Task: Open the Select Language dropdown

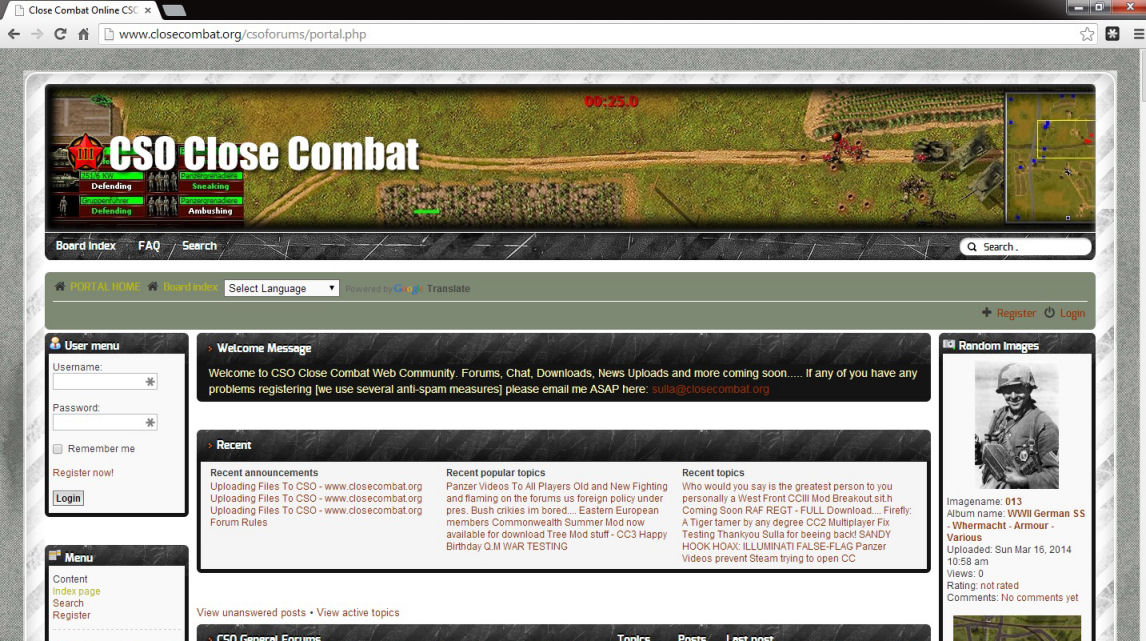Action: (281, 288)
